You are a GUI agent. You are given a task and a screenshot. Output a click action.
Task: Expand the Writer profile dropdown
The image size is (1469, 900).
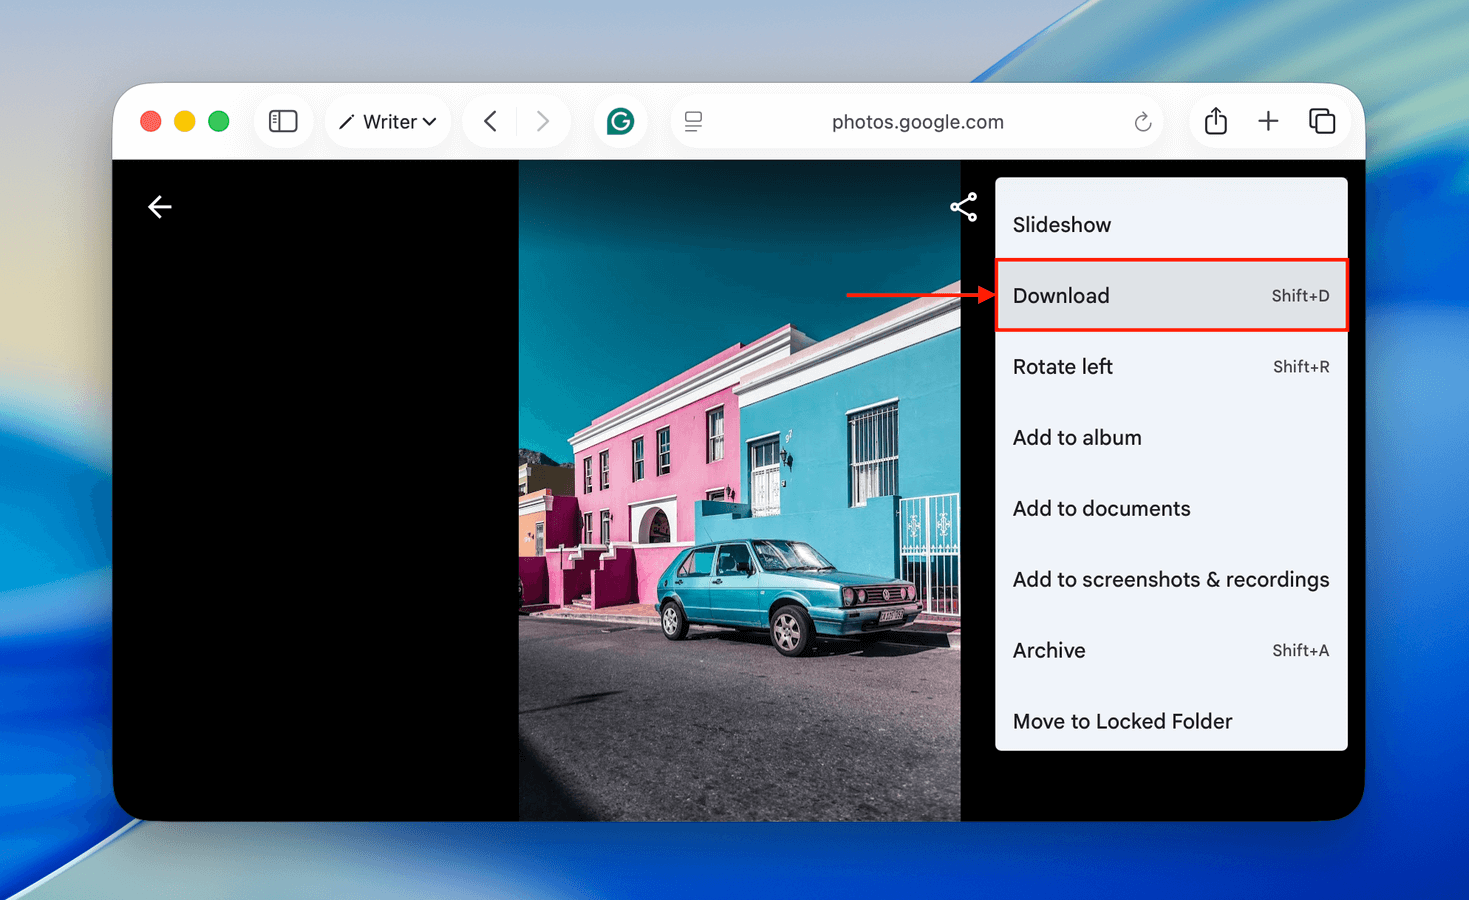(388, 122)
